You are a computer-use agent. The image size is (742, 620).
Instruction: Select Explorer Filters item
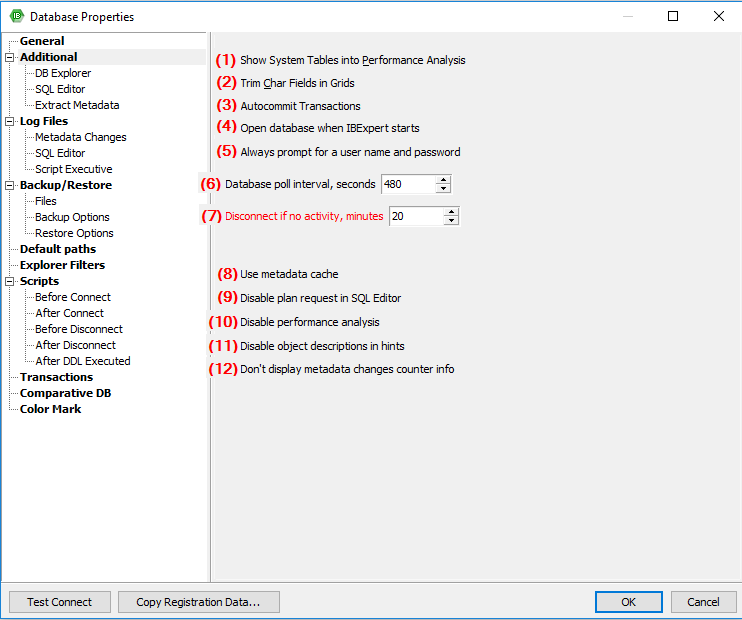(x=62, y=265)
